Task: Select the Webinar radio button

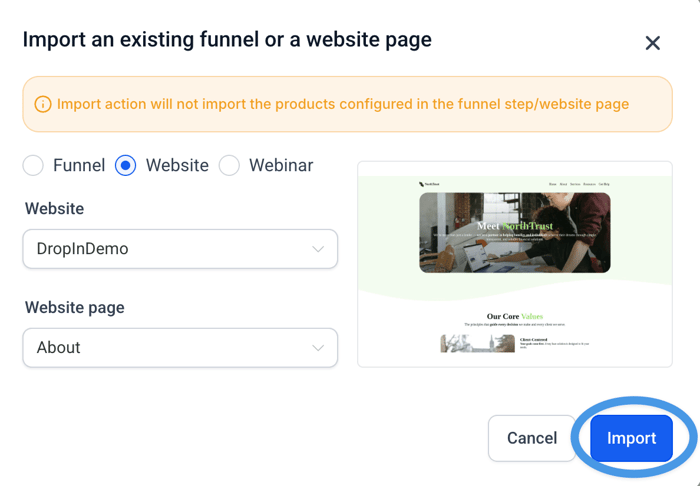Action: 229,165
